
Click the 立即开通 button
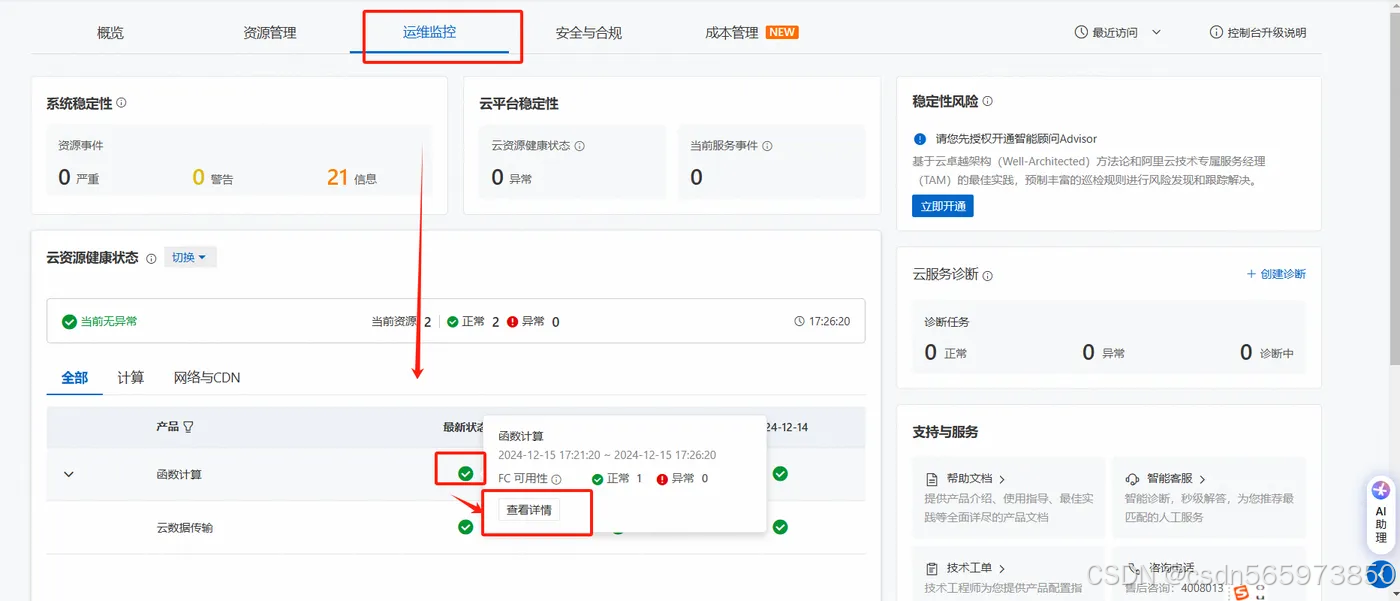pyautogui.click(x=943, y=206)
